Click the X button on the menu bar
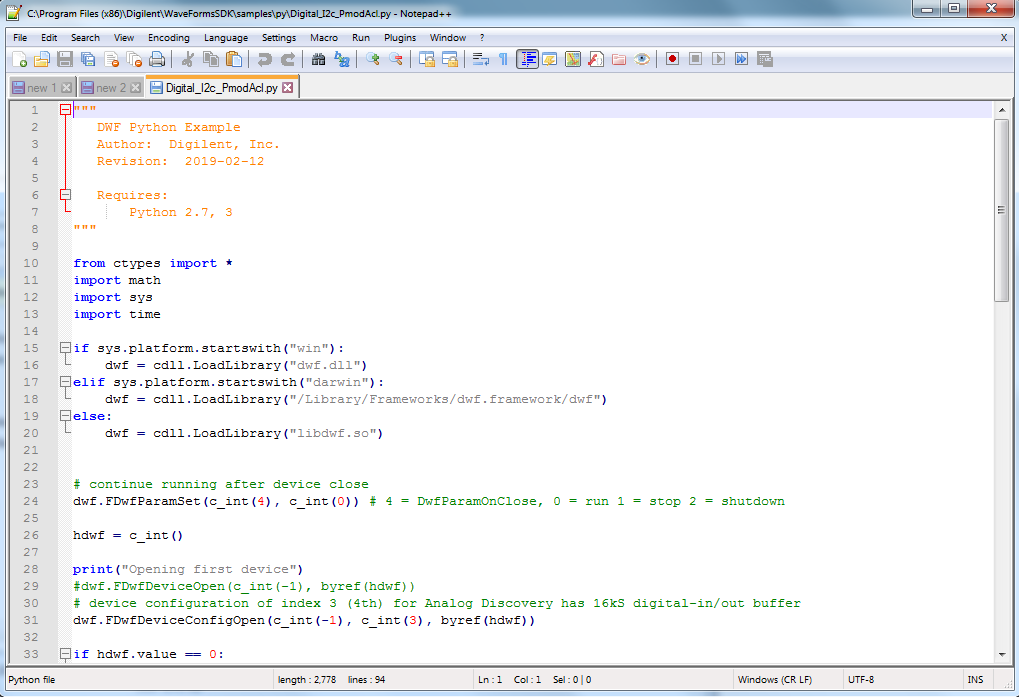The image size is (1019, 697). coord(1003,38)
